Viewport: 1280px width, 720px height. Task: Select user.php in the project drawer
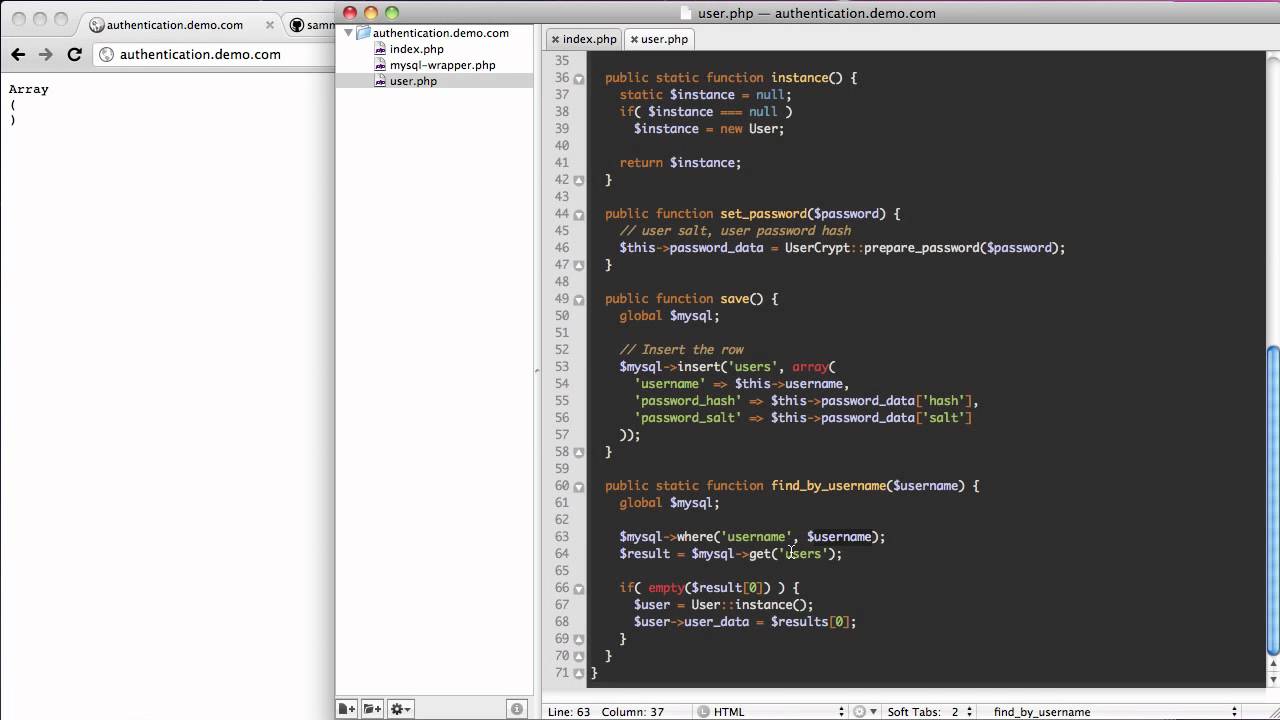[x=413, y=81]
